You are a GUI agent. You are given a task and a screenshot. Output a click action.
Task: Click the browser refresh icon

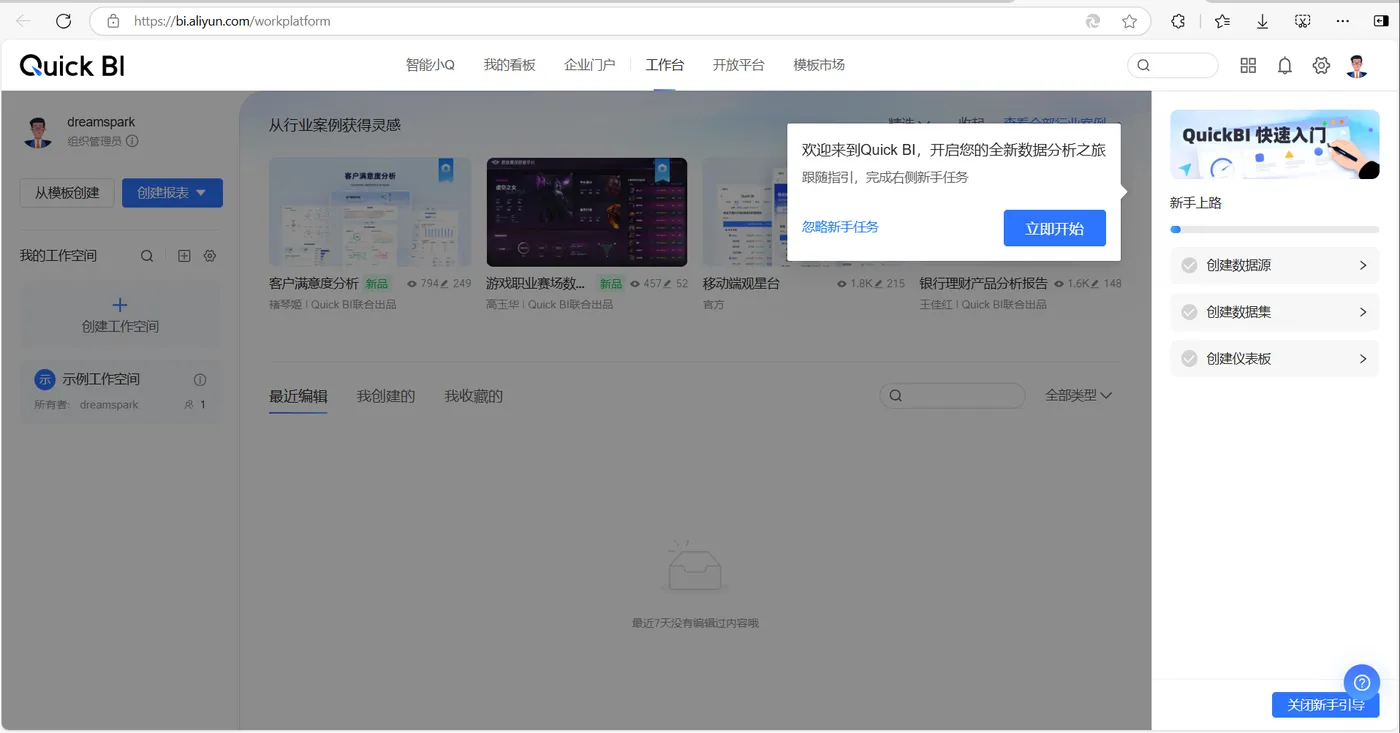63,21
